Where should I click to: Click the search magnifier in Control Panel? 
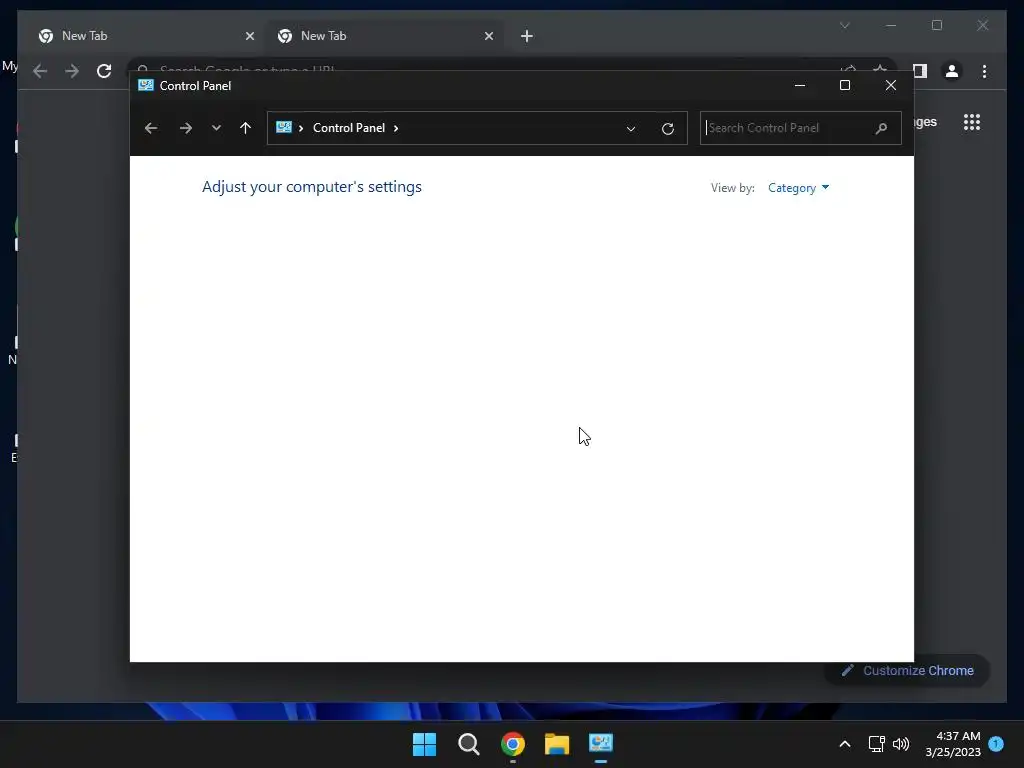click(881, 128)
